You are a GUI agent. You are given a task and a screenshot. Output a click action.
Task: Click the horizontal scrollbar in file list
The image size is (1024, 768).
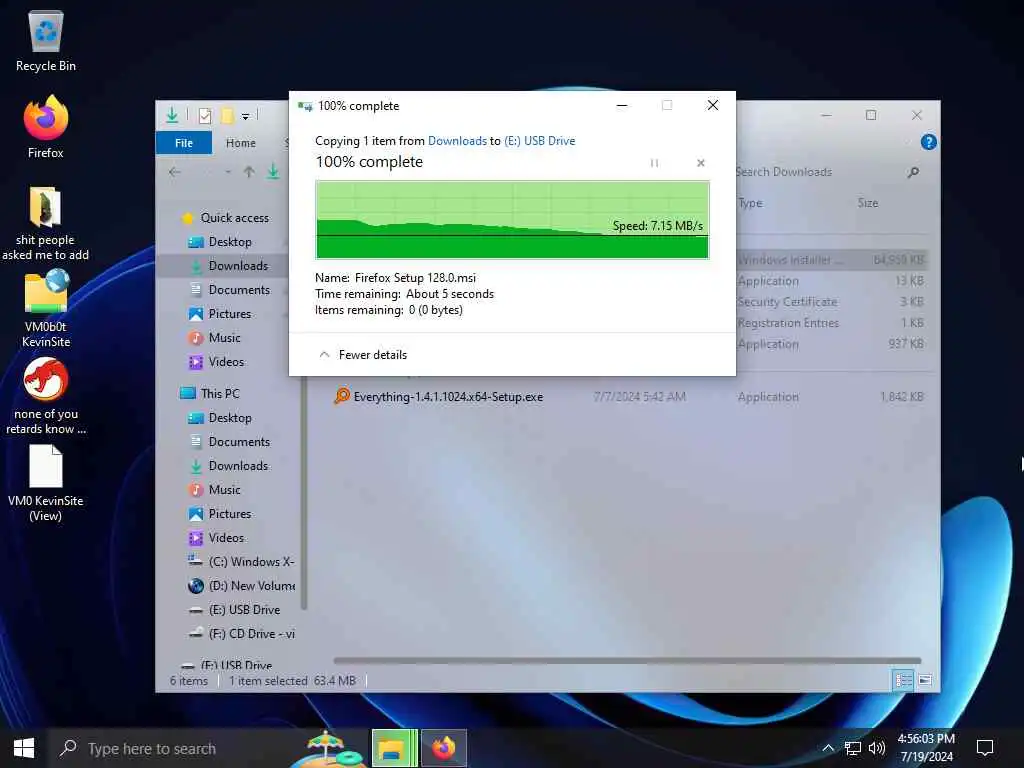(x=627, y=661)
